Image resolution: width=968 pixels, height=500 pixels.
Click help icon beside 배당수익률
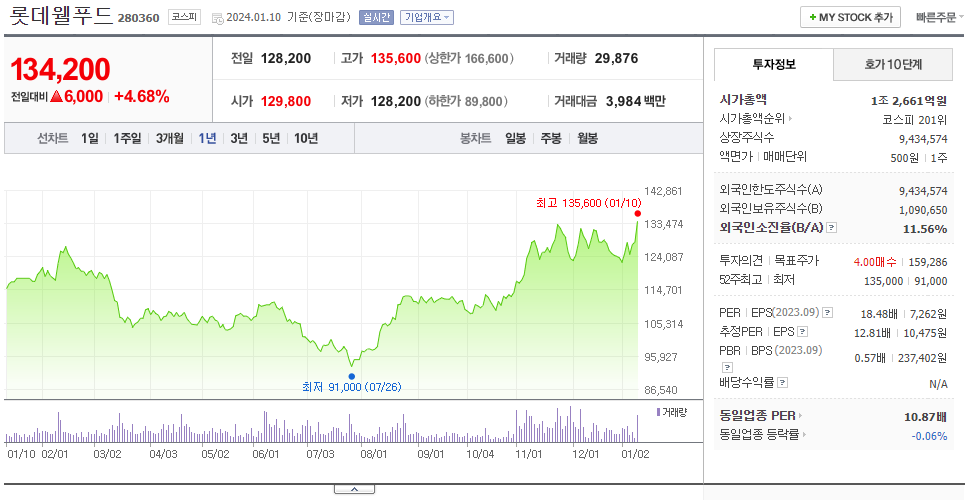pyautogui.click(x=782, y=383)
